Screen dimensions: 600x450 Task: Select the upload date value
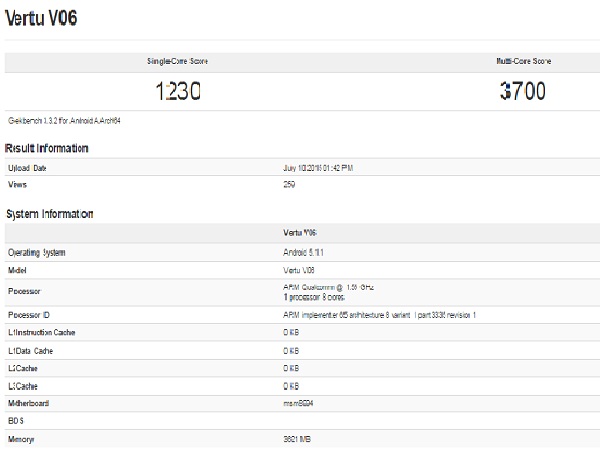(332, 168)
